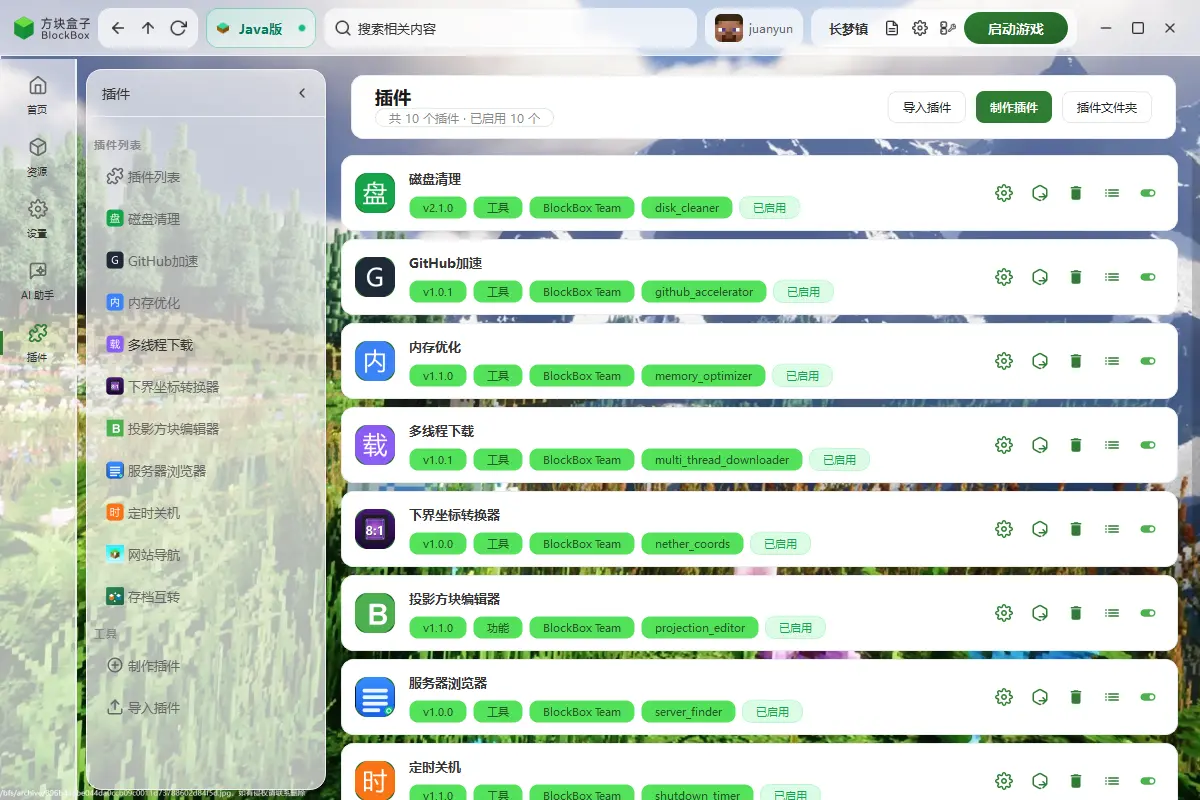This screenshot has height=800, width=1200.
Task: Open the juanyun account menu
Action: (754, 29)
